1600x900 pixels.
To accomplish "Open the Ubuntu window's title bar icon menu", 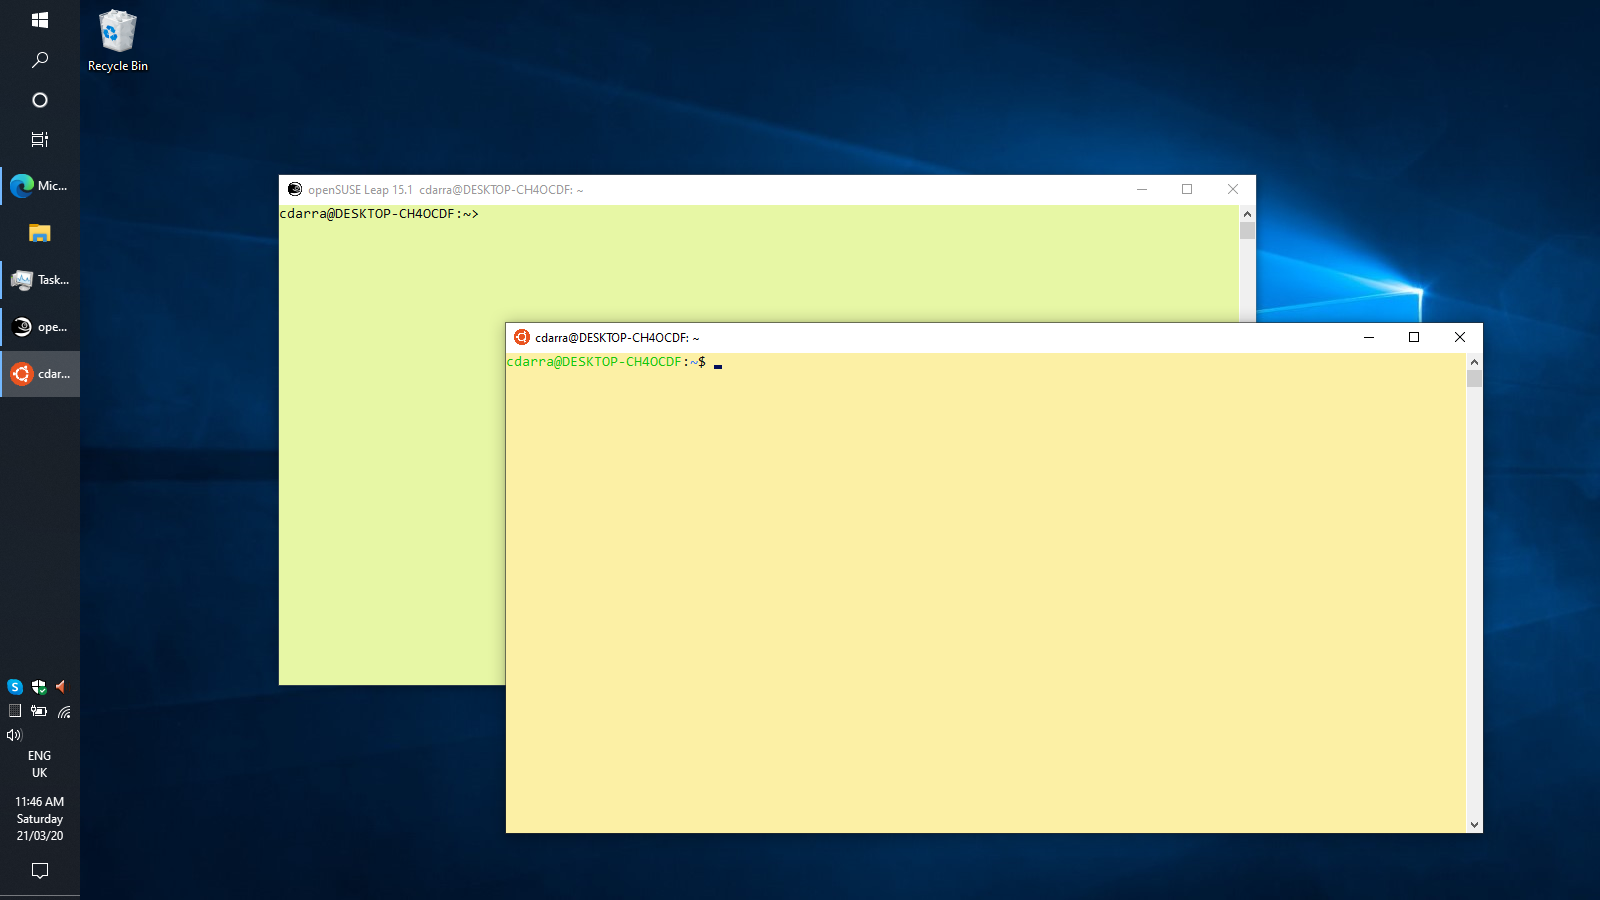I will coord(521,338).
